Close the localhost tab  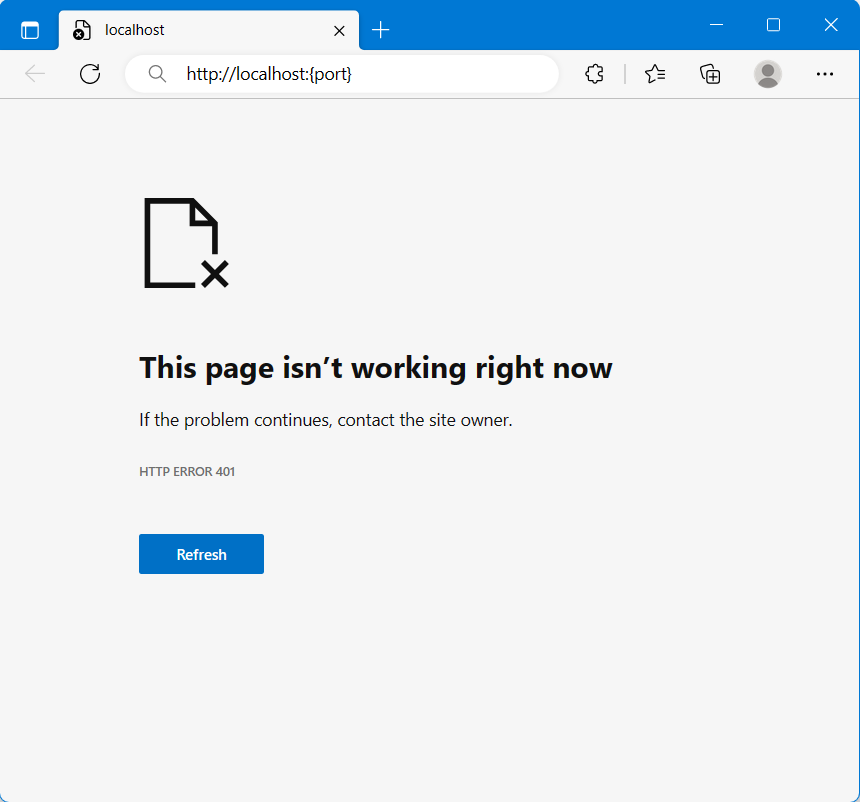(x=339, y=31)
